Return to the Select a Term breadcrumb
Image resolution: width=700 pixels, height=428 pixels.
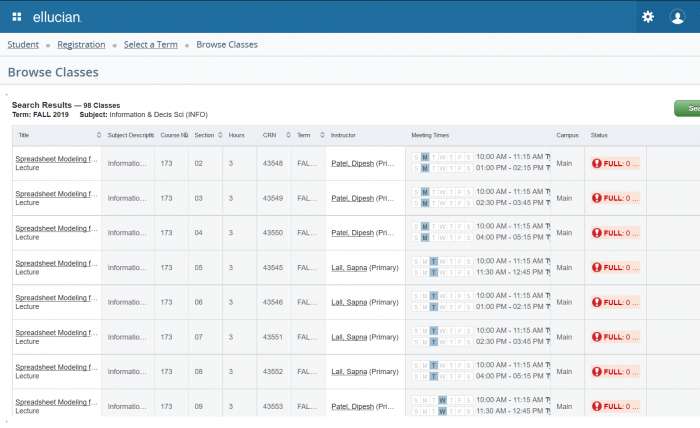pos(153,45)
